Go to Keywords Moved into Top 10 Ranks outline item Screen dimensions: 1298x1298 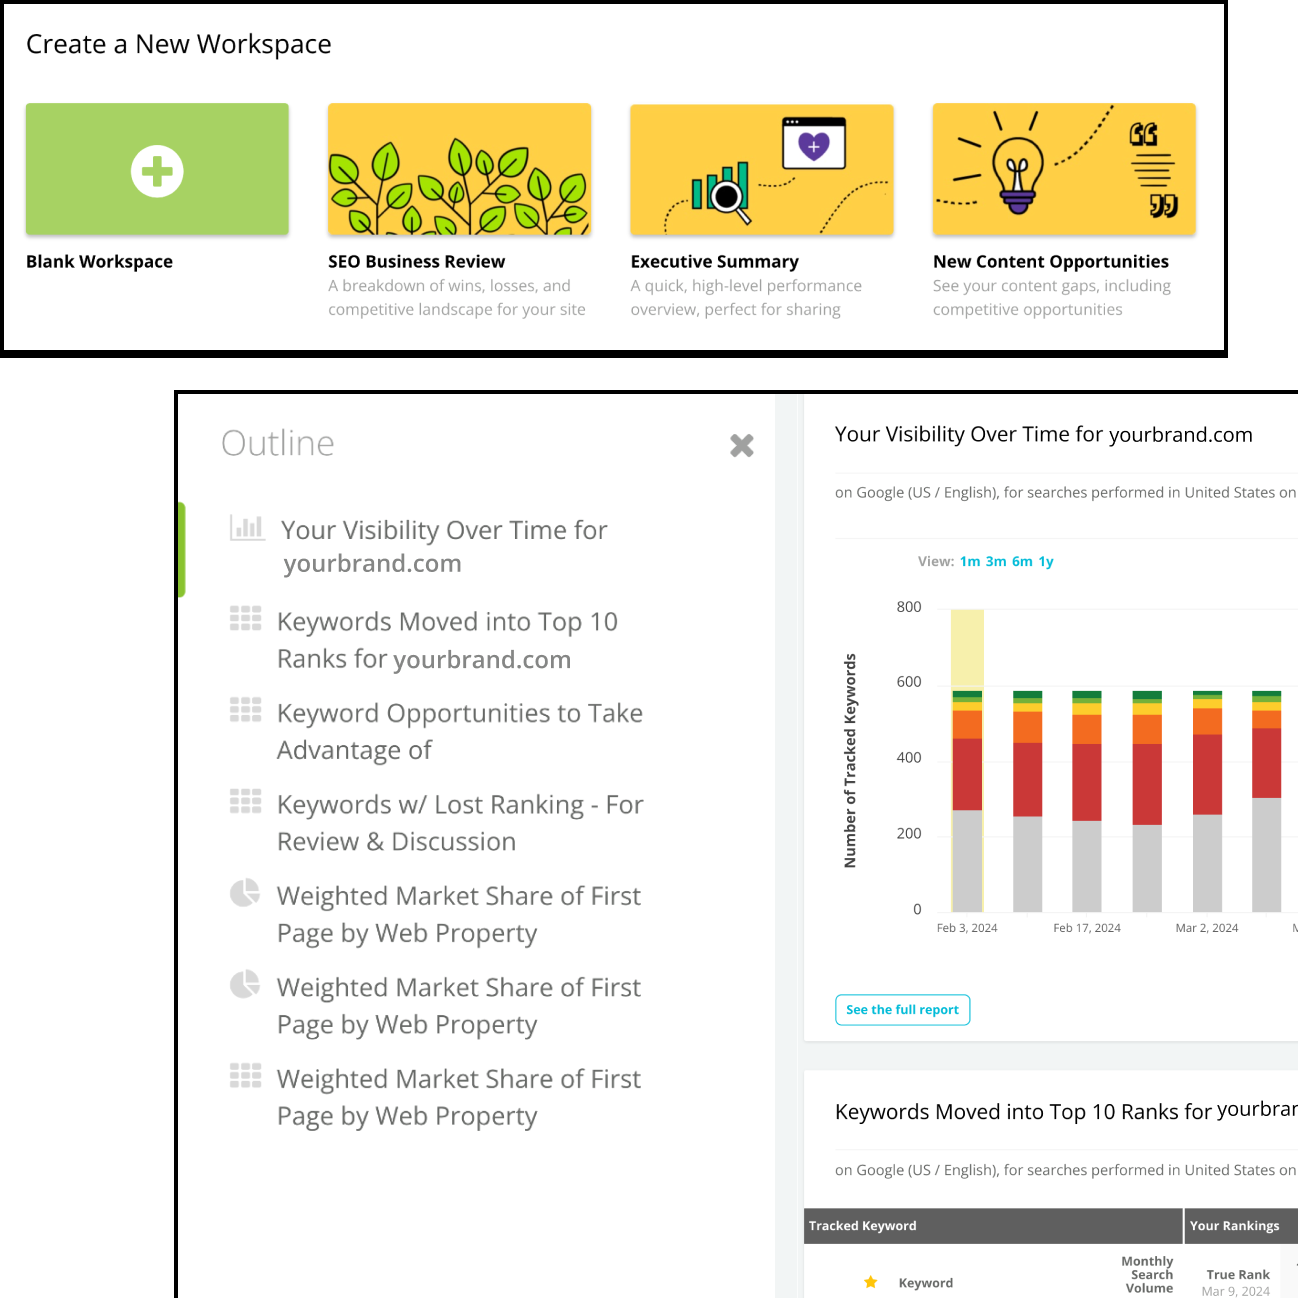(x=447, y=640)
